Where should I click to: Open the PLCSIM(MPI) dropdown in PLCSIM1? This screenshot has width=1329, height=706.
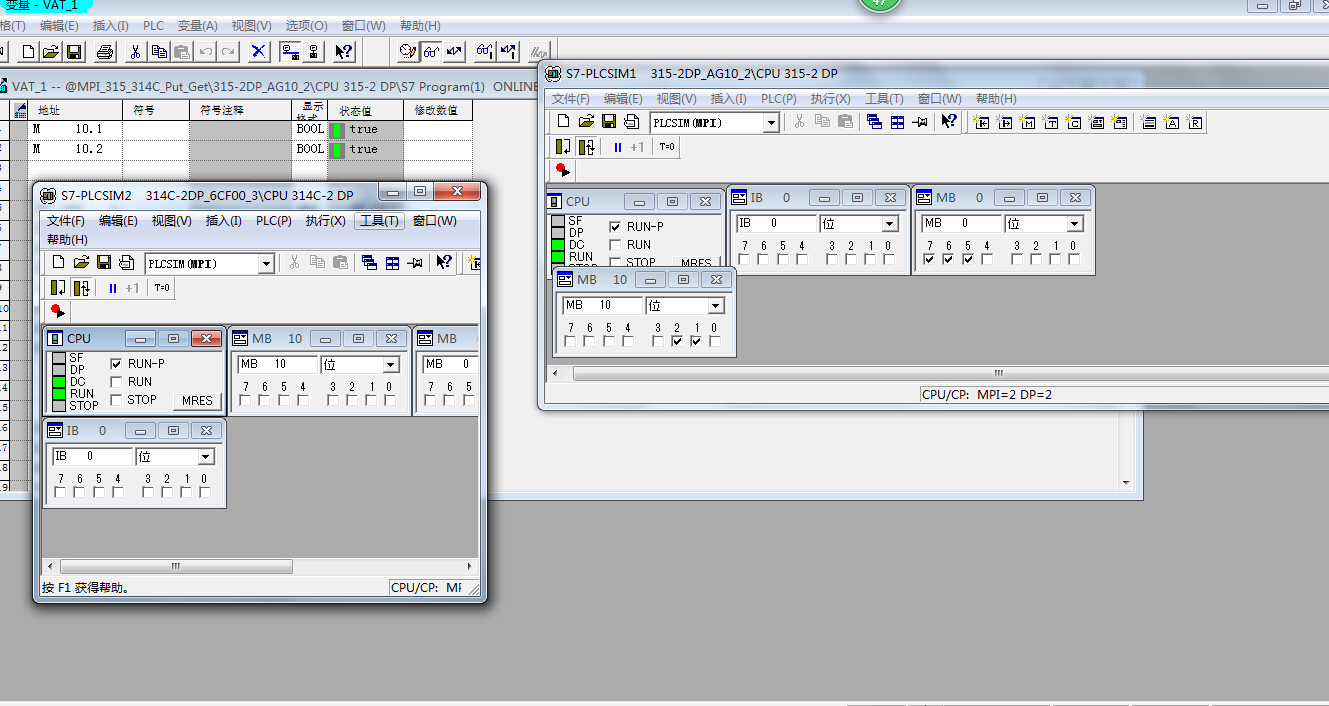(x=771, y=122)
